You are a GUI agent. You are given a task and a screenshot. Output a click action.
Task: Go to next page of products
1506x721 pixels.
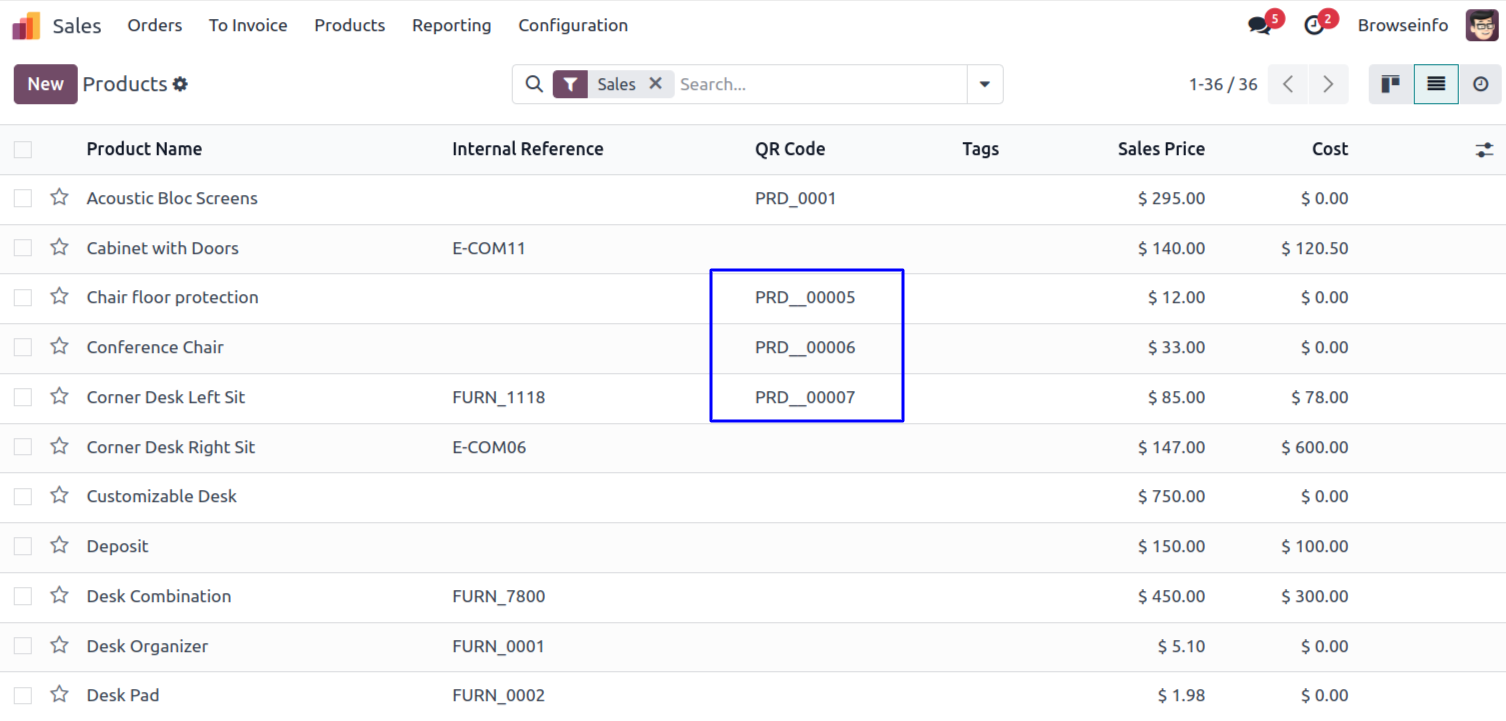1328,85
